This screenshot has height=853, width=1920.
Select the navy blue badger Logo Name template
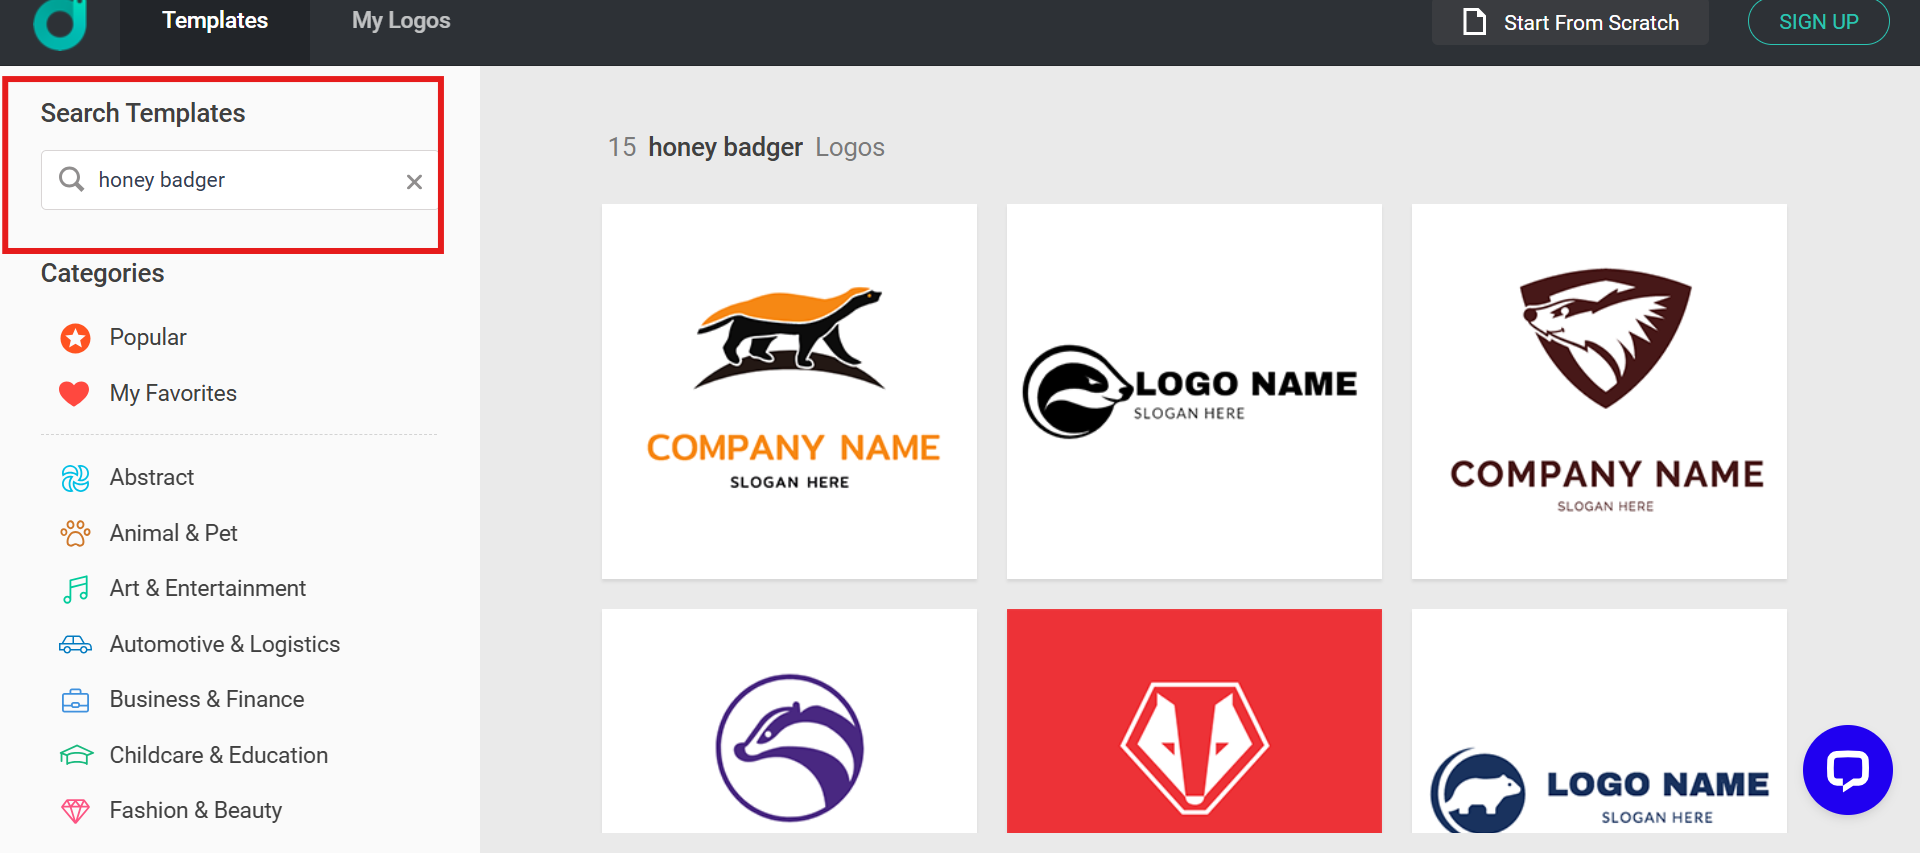point(1599,721)
